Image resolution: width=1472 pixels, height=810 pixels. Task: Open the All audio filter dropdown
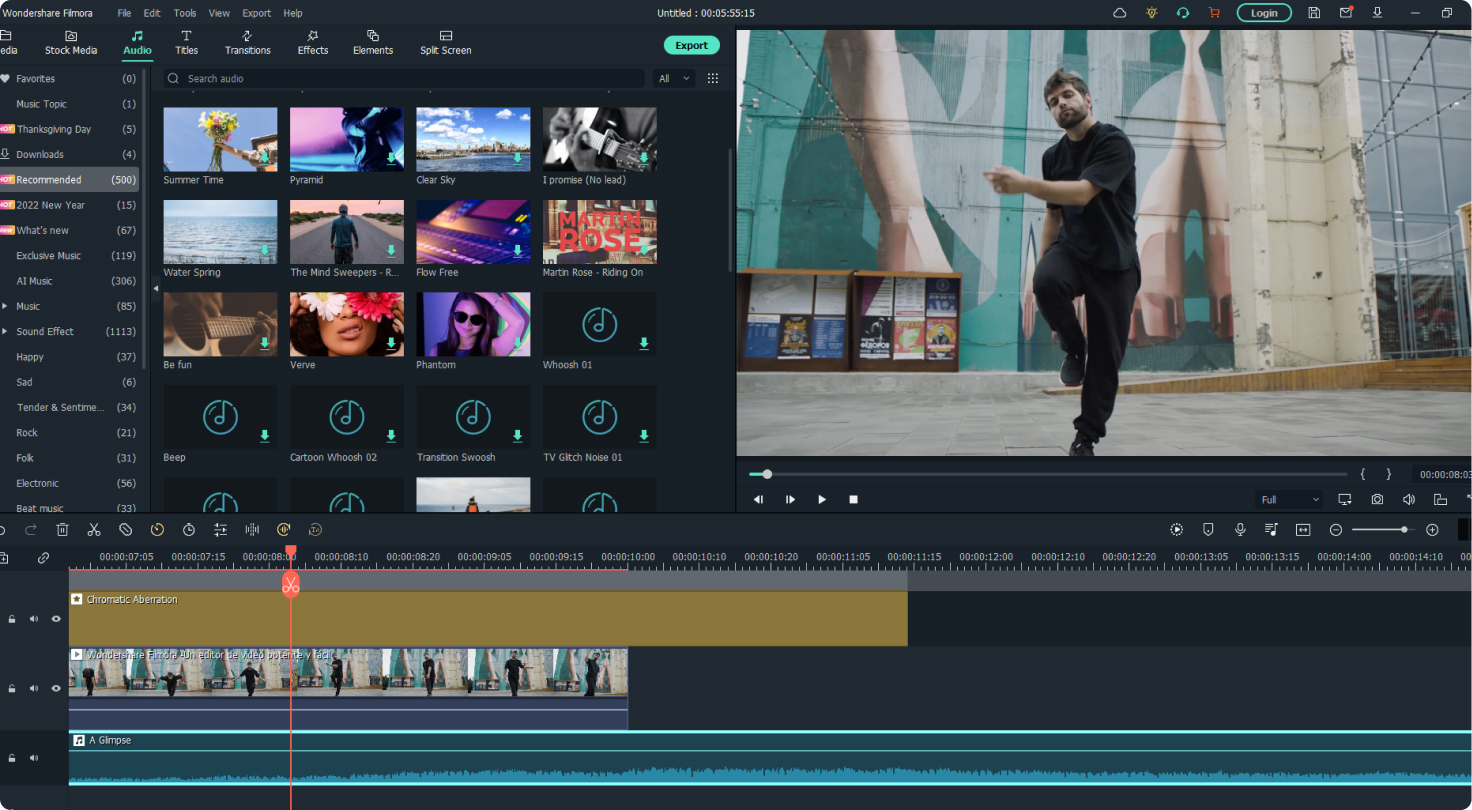point(674,78)
